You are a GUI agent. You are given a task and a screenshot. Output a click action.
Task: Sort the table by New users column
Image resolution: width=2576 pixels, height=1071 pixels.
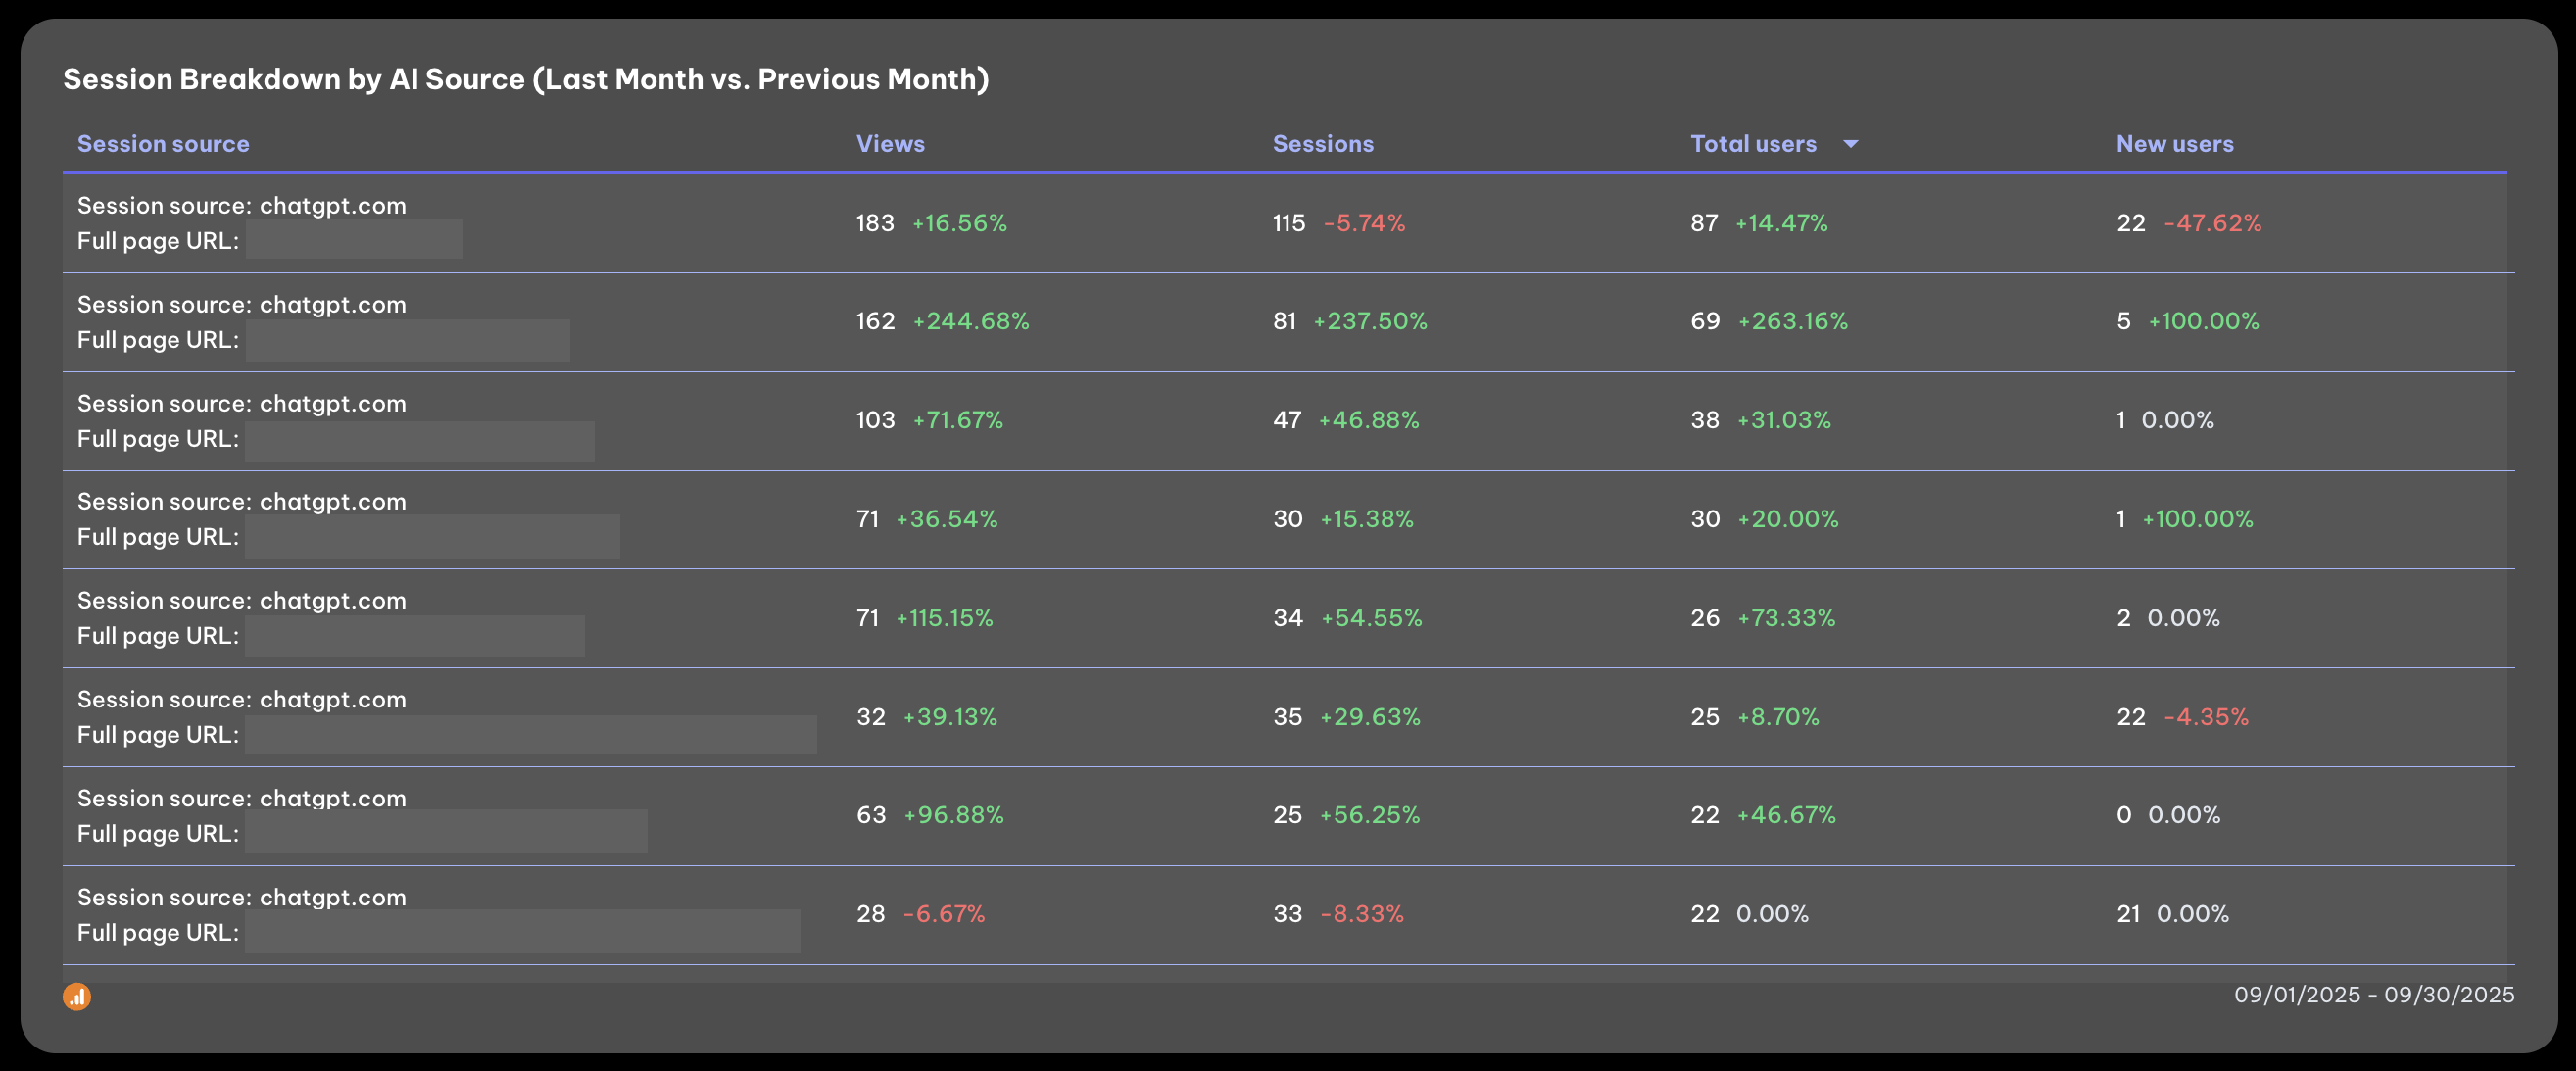pos(2174,143)
